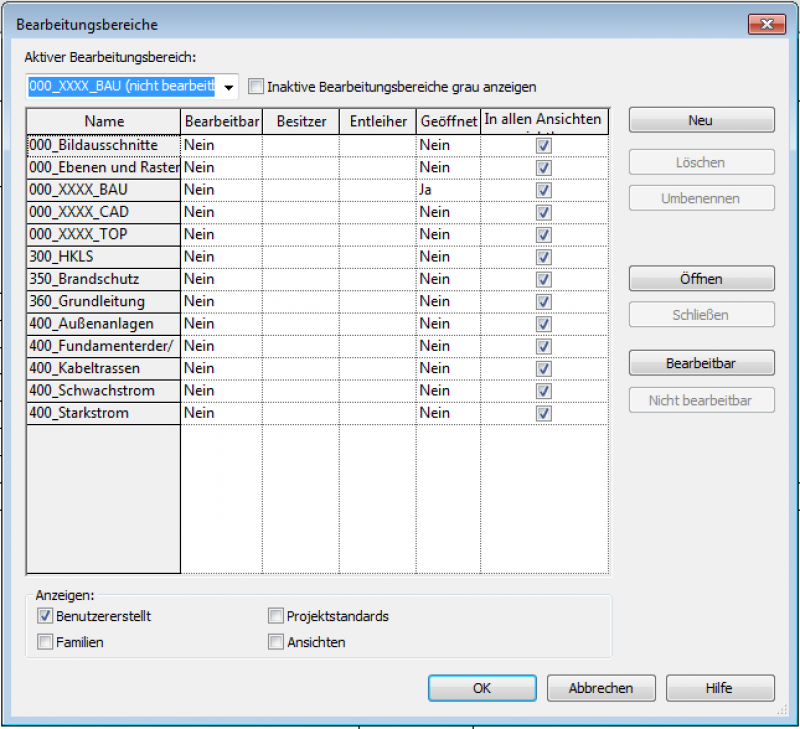Uncheck the Benutzererstellt checkbox

[x=45, y=616]
